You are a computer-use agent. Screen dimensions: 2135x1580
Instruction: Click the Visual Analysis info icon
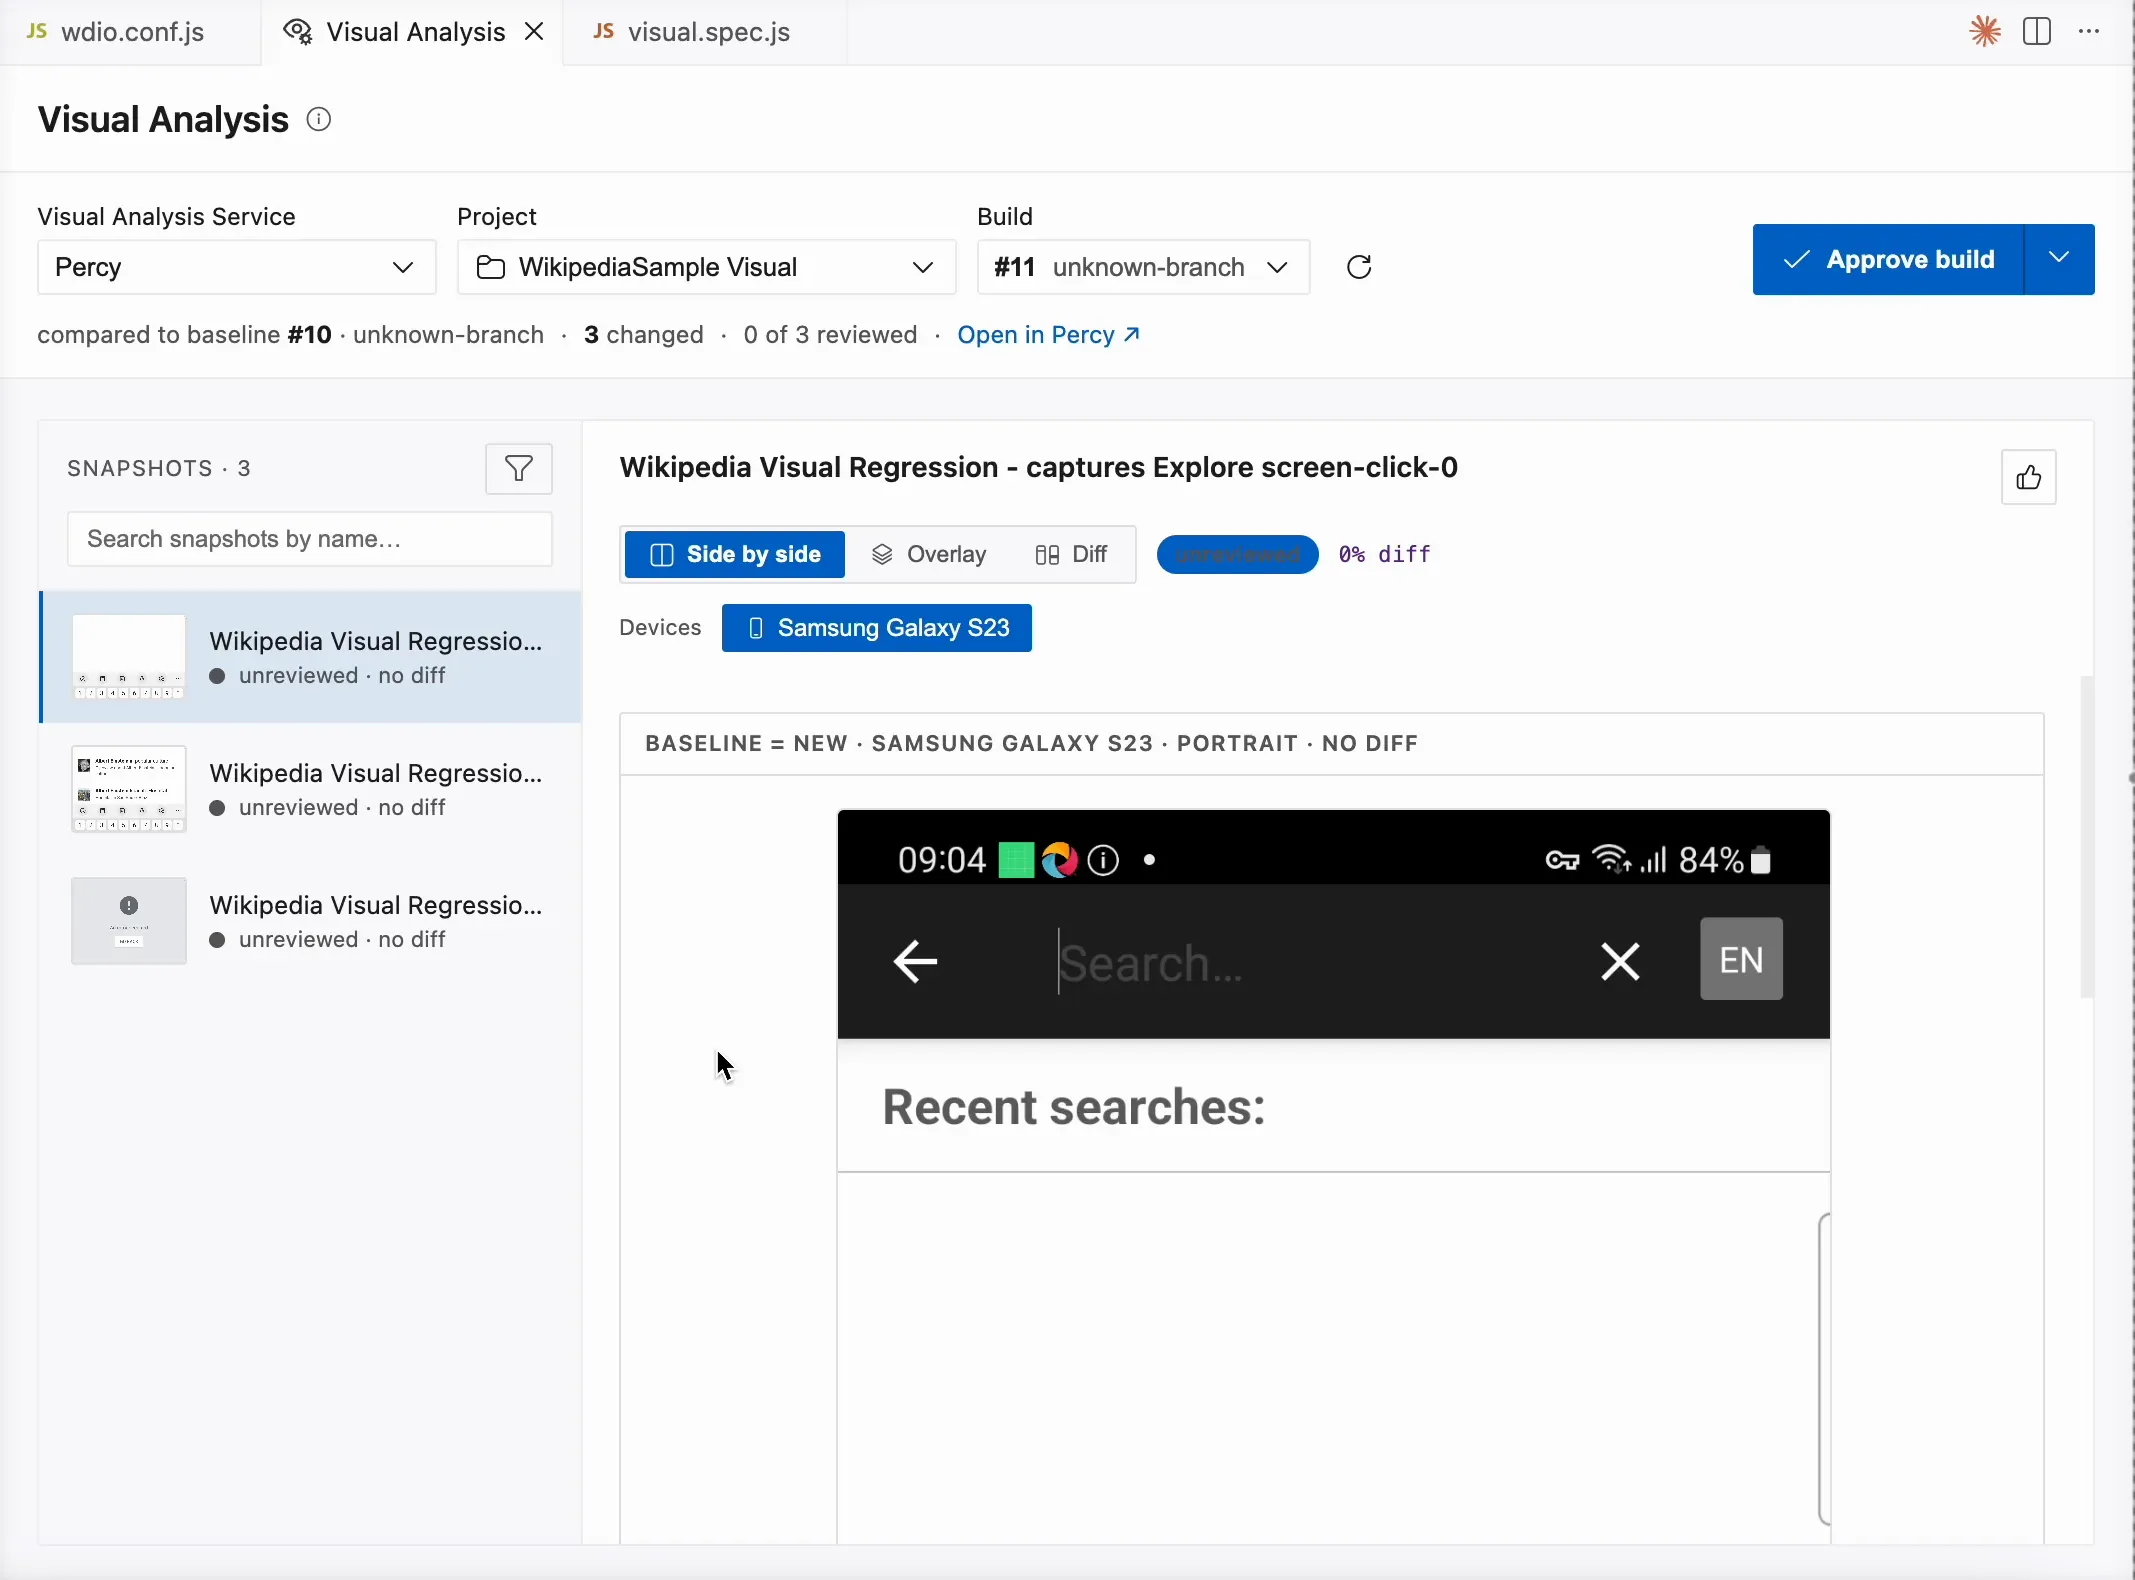(319, 120)
